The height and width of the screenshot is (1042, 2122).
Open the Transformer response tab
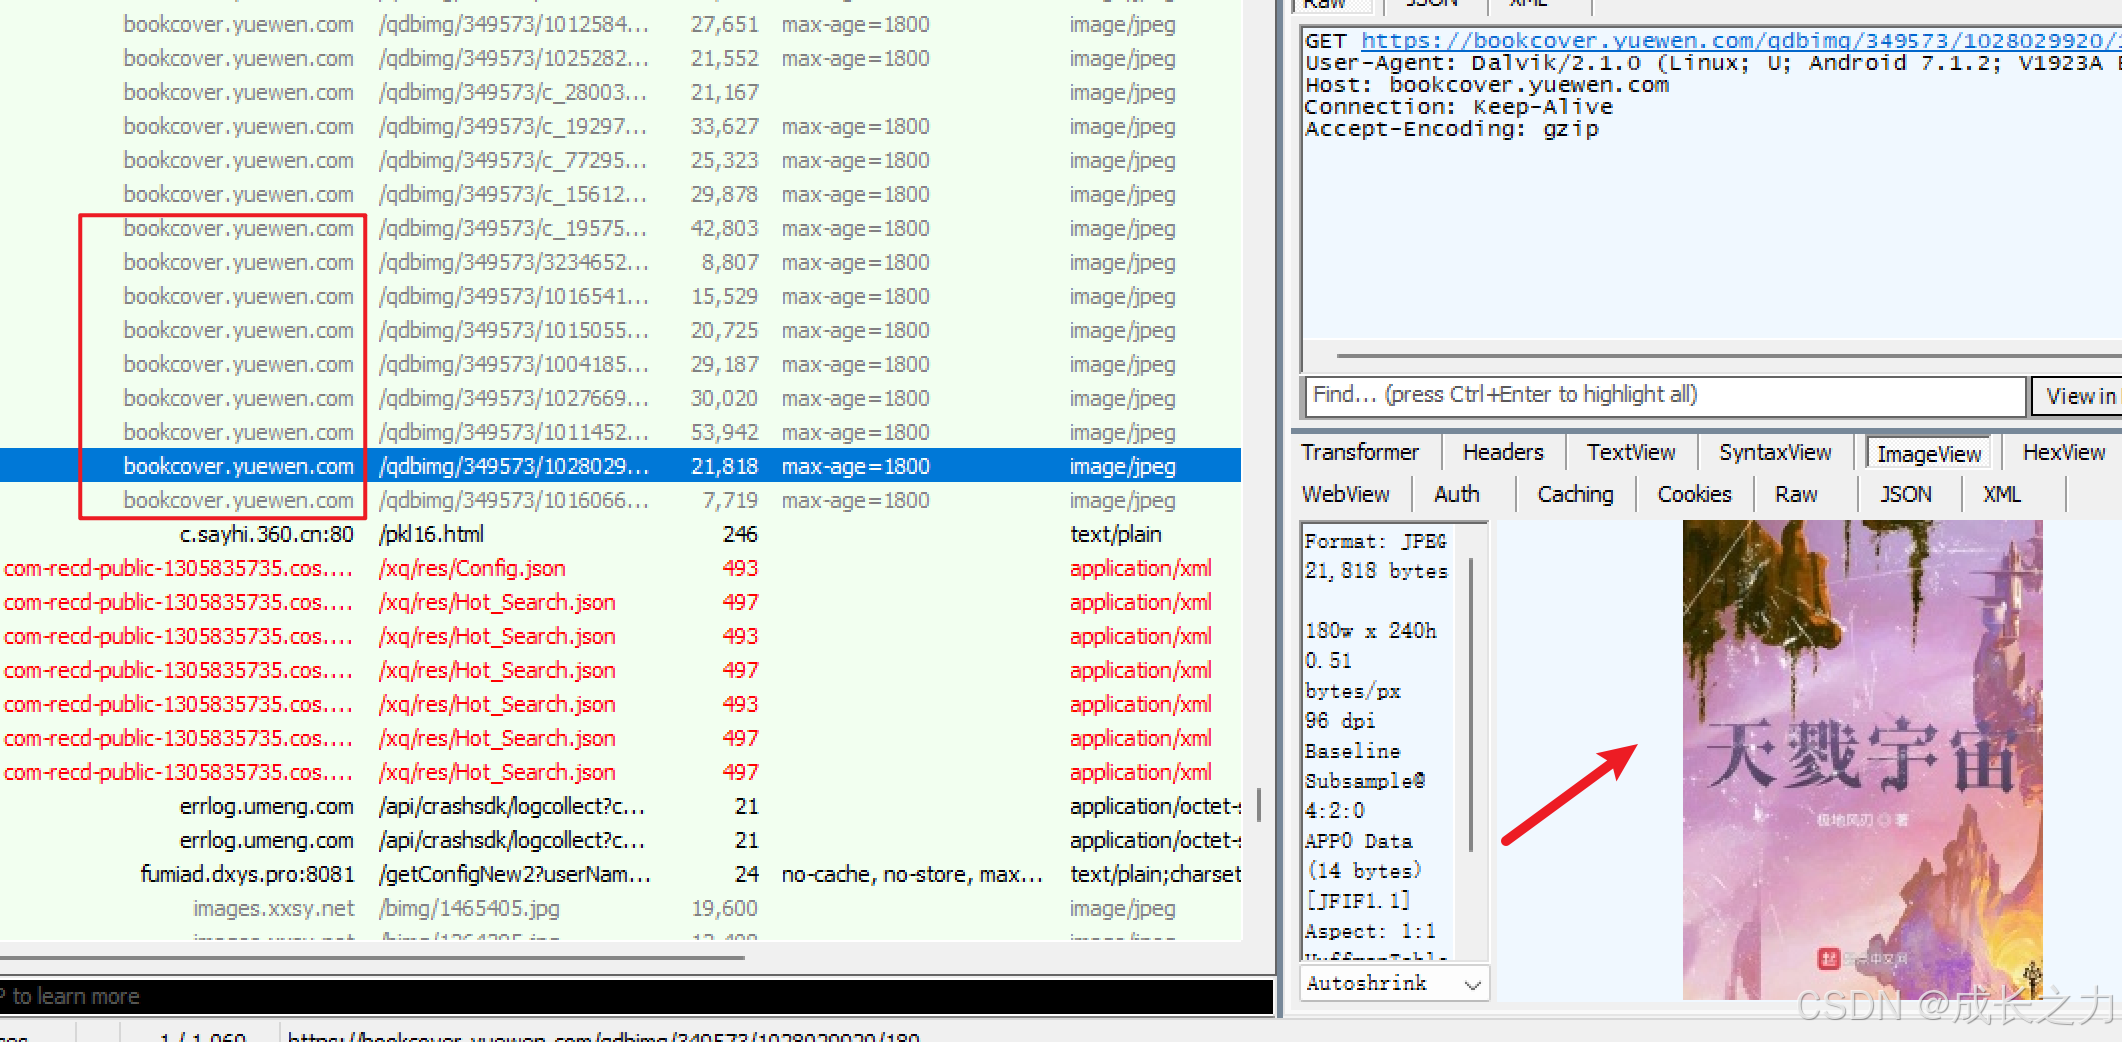[x=1360, y=453]
